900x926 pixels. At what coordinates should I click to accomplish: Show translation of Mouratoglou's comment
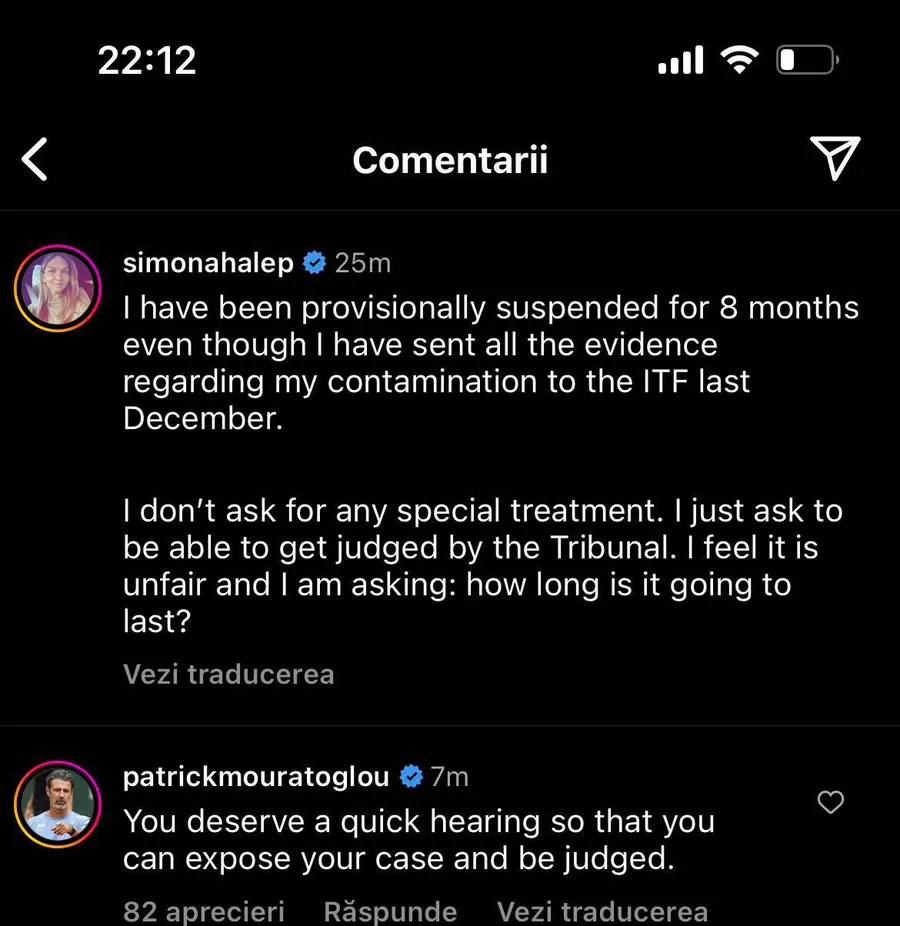602,911
